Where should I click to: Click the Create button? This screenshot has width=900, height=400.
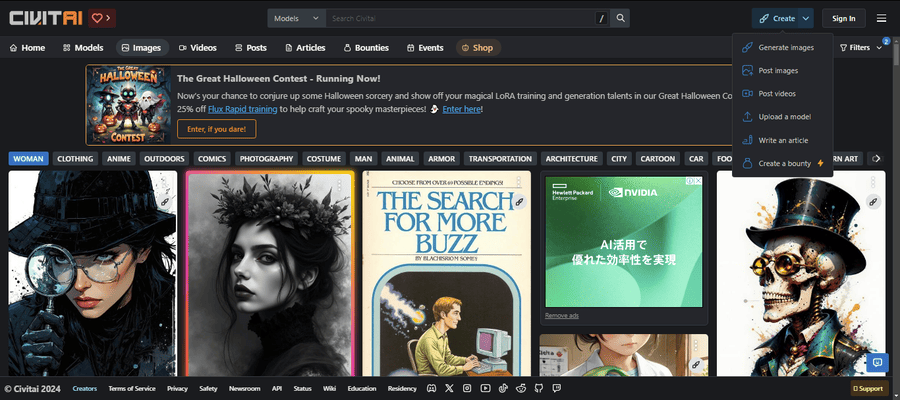(776, 18)
